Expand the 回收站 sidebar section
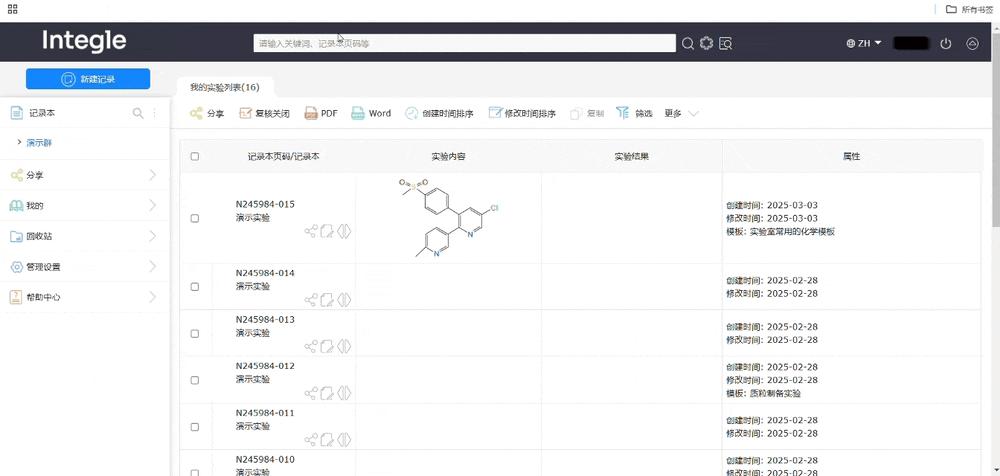The image size is (1000, 476). (x=152, y=236)
